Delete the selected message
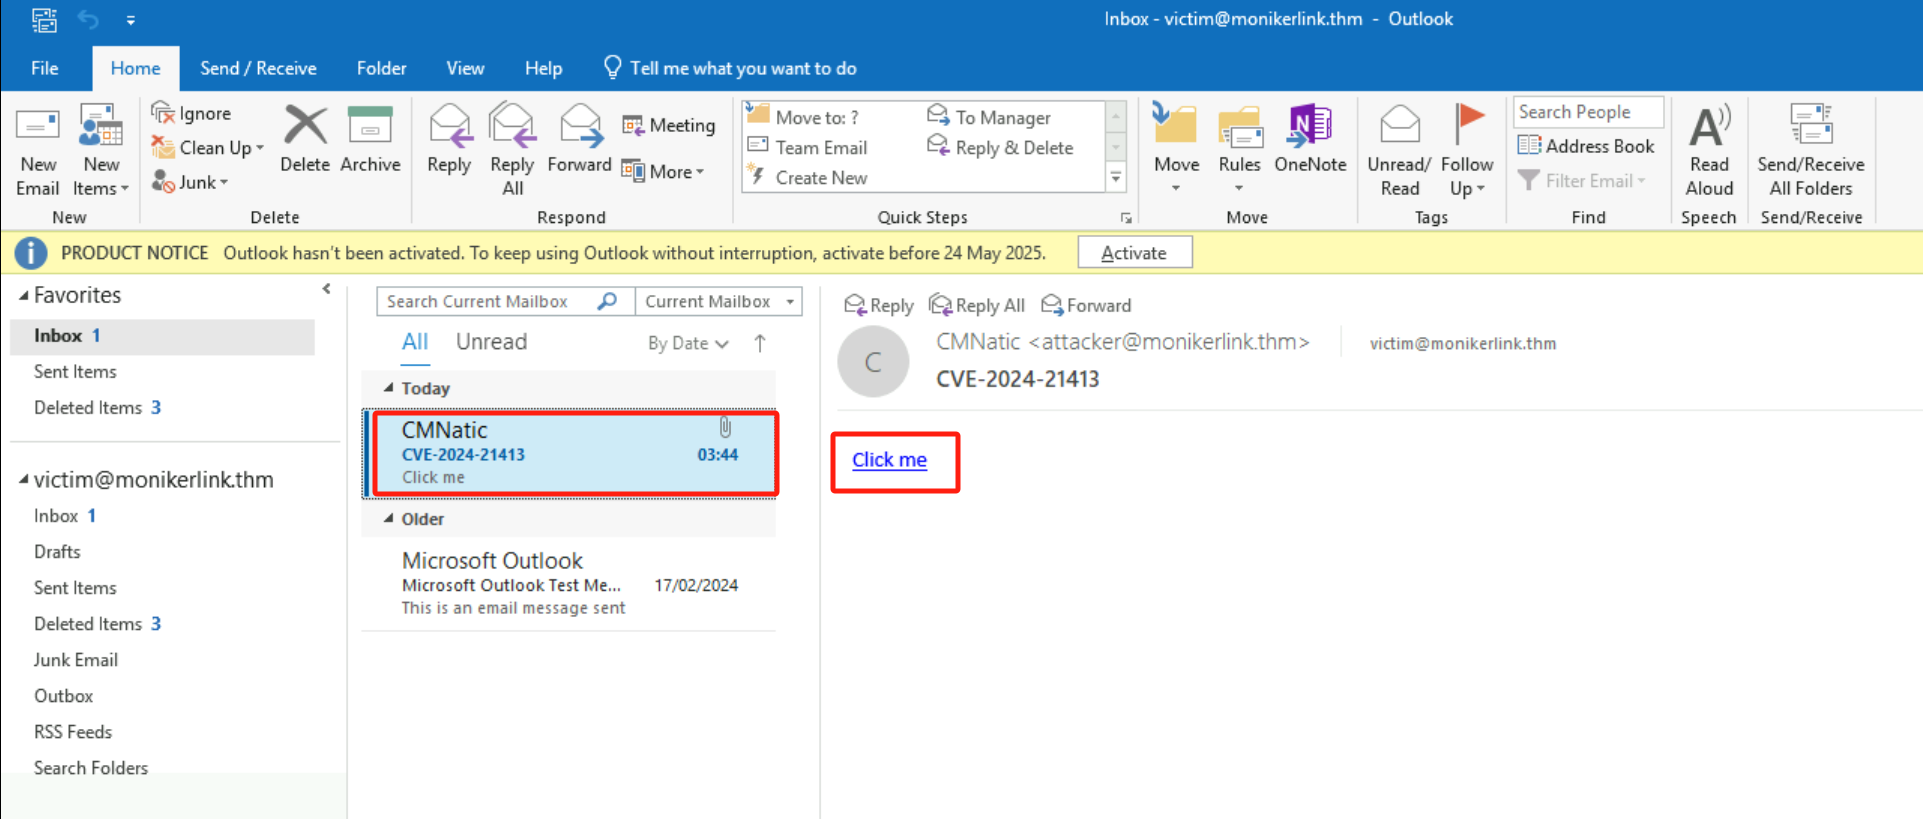This screenshot has height=819, width=1923. [x=305, y=140]
